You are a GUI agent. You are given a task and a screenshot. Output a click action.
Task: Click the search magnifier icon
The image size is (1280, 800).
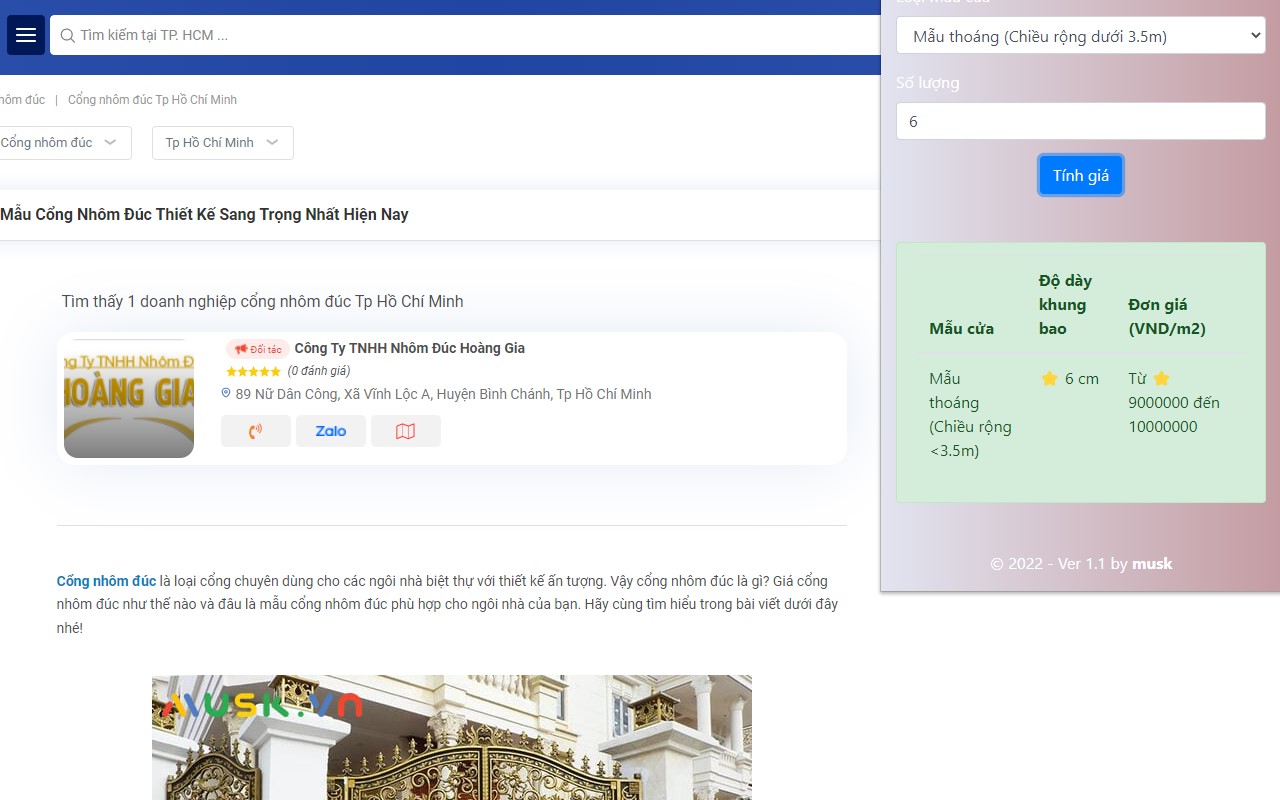(x=67, y=35)
